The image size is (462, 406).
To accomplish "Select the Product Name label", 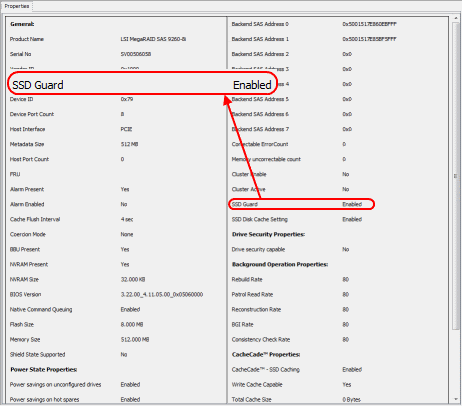I will tap(27, 39).
